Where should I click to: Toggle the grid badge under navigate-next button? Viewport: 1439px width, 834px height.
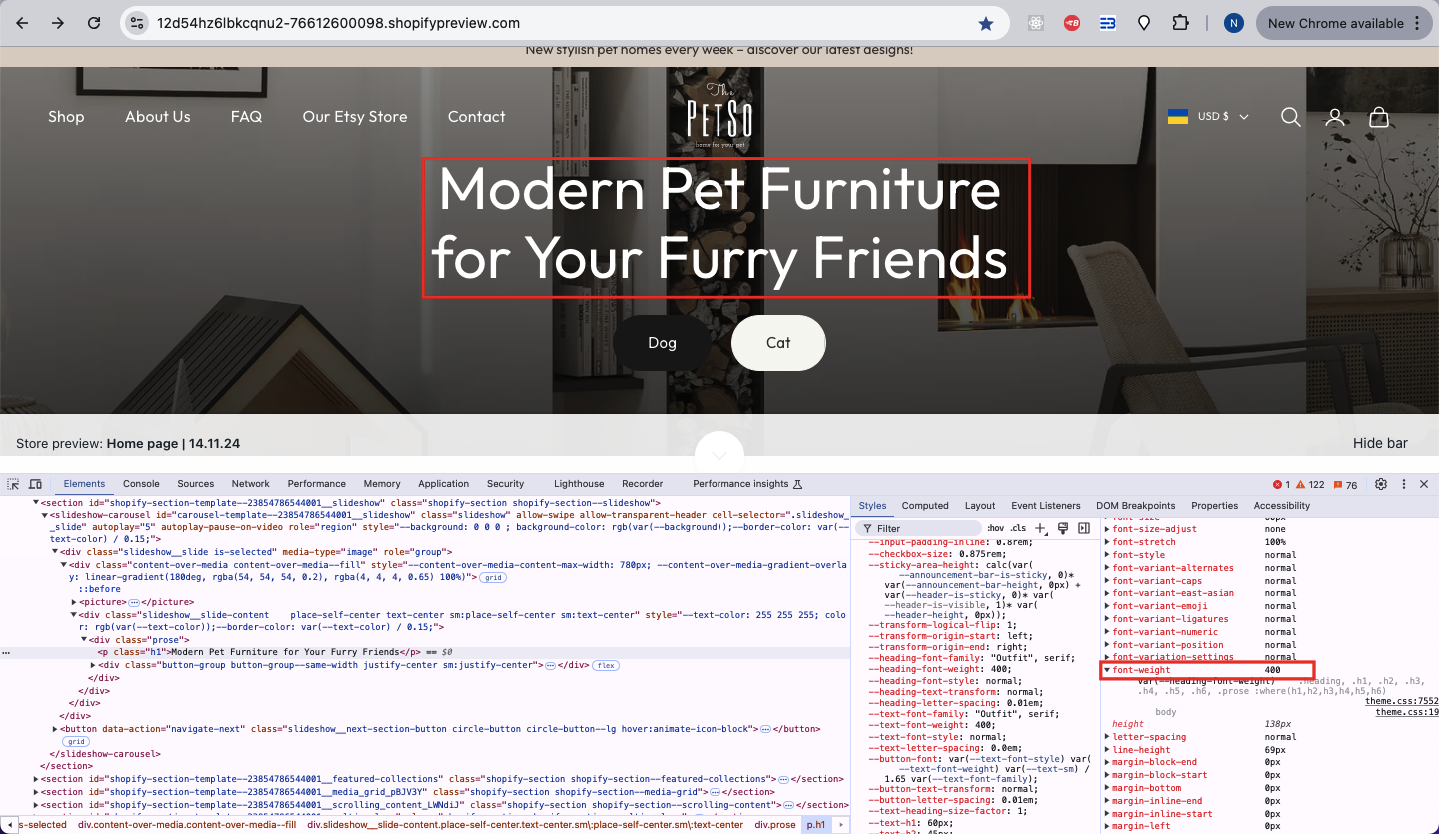coord(75,742)
